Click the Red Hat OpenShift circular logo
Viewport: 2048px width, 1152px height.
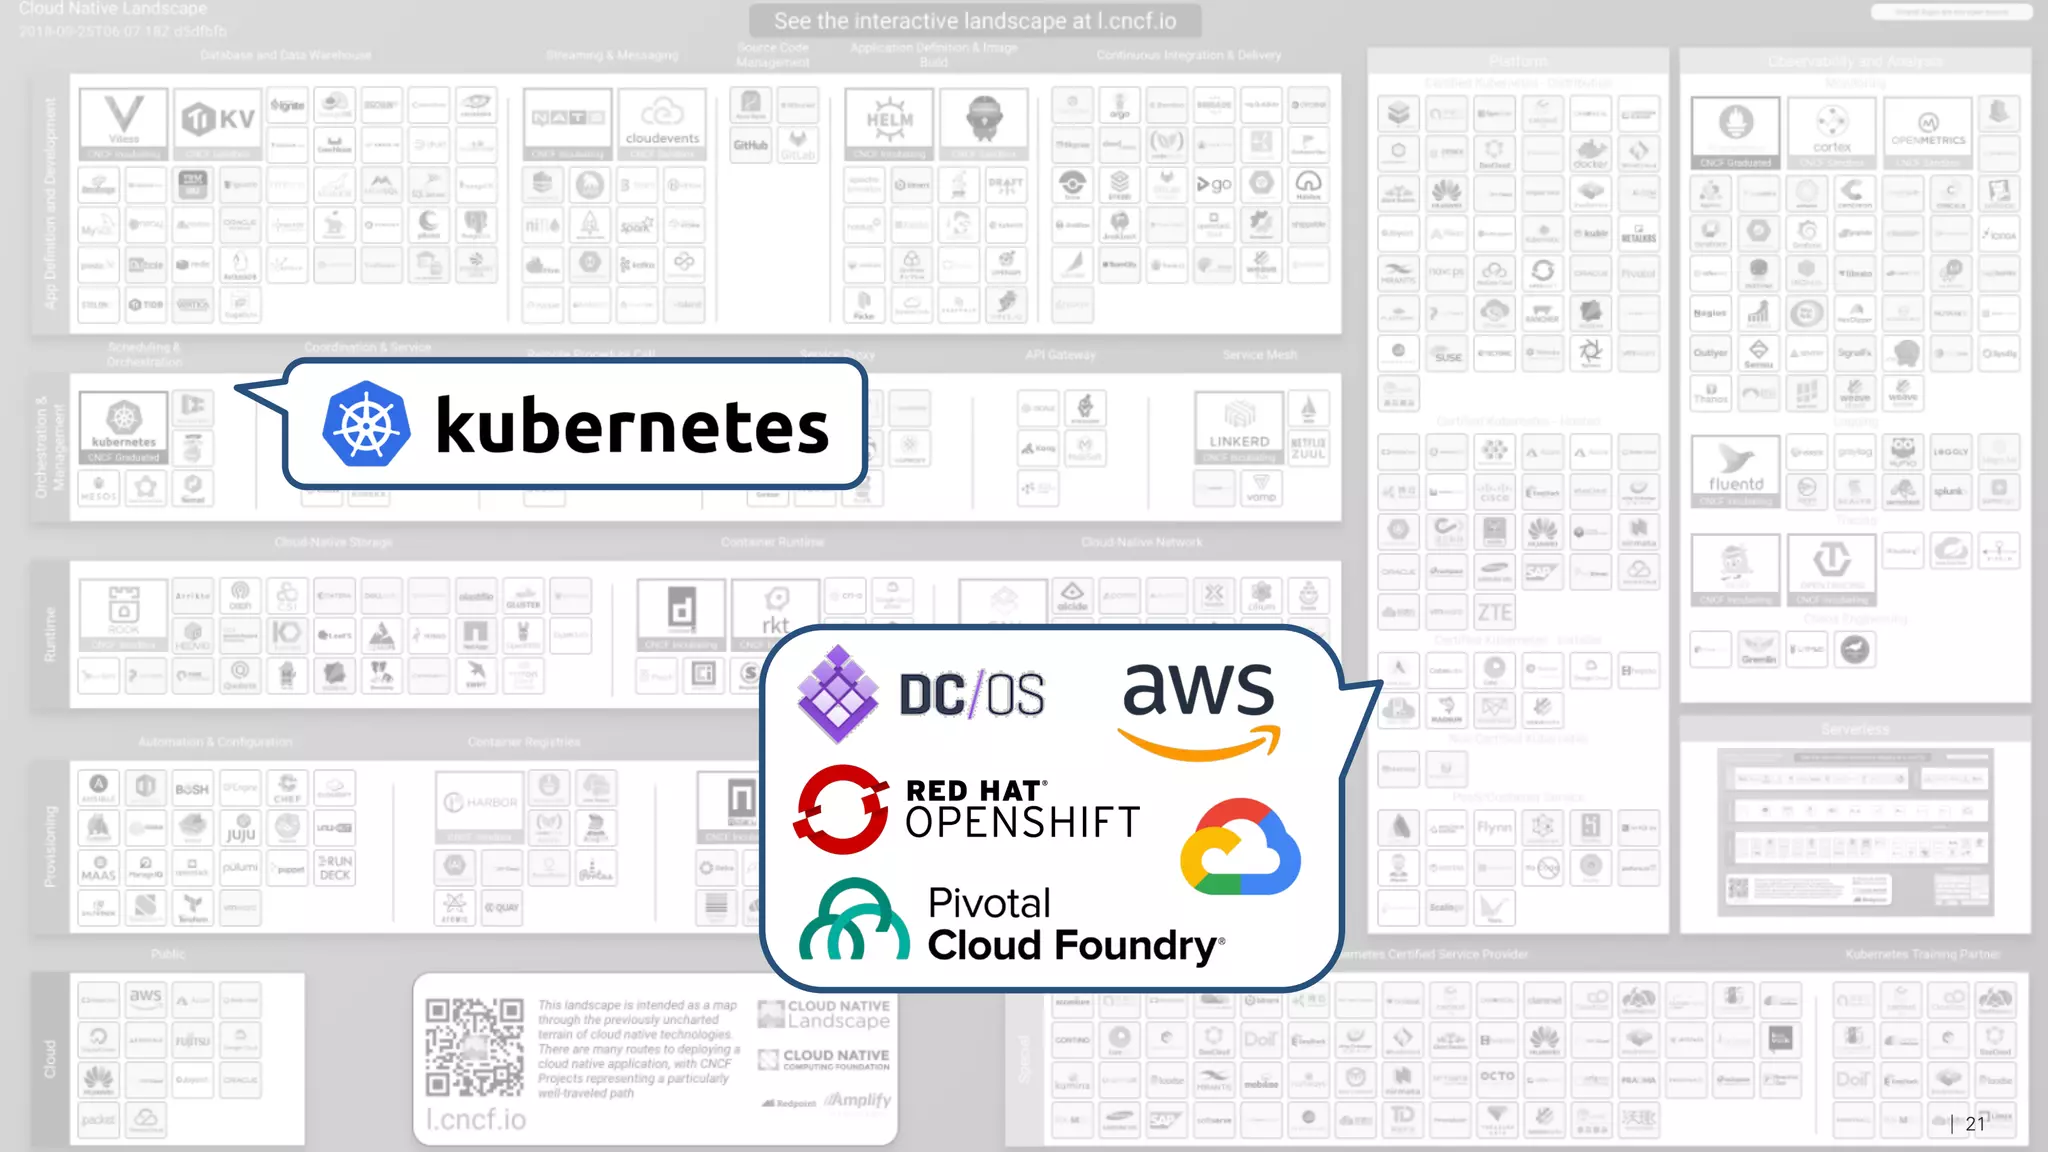[841, 809]
